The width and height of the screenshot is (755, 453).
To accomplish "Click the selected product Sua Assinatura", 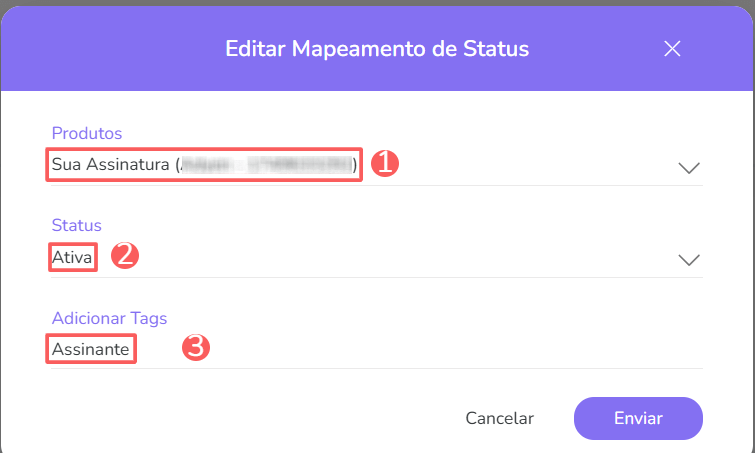I will click(112, 164).
